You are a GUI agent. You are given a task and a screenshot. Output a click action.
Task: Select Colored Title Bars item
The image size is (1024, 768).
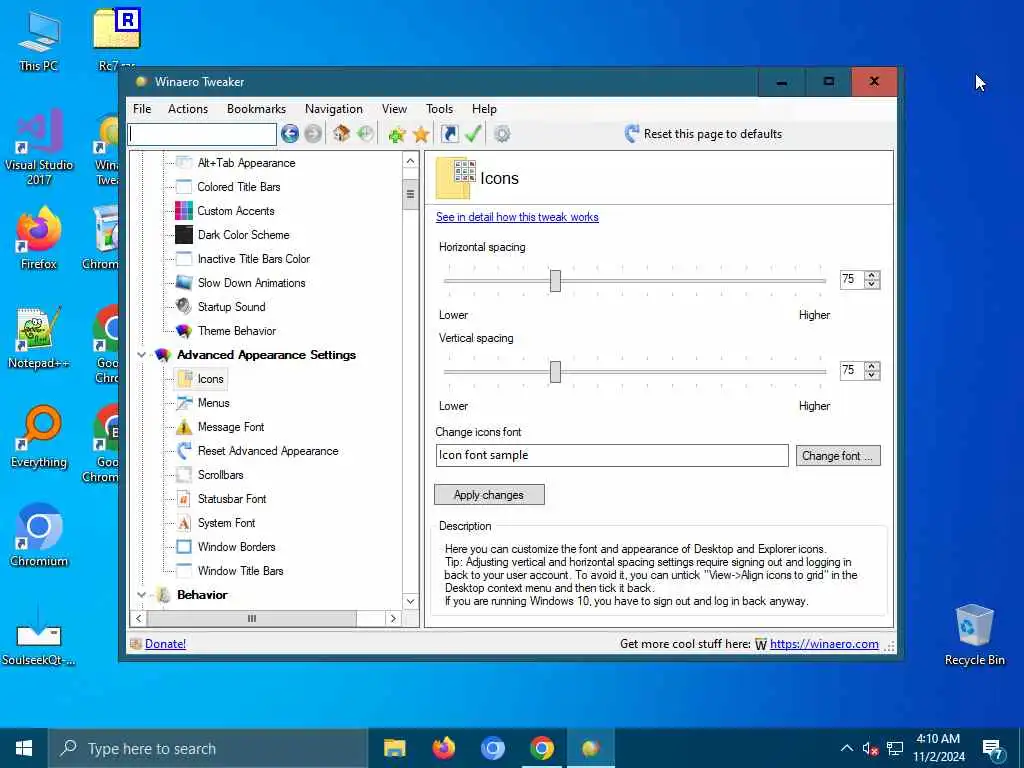click(x=238, y=187)
